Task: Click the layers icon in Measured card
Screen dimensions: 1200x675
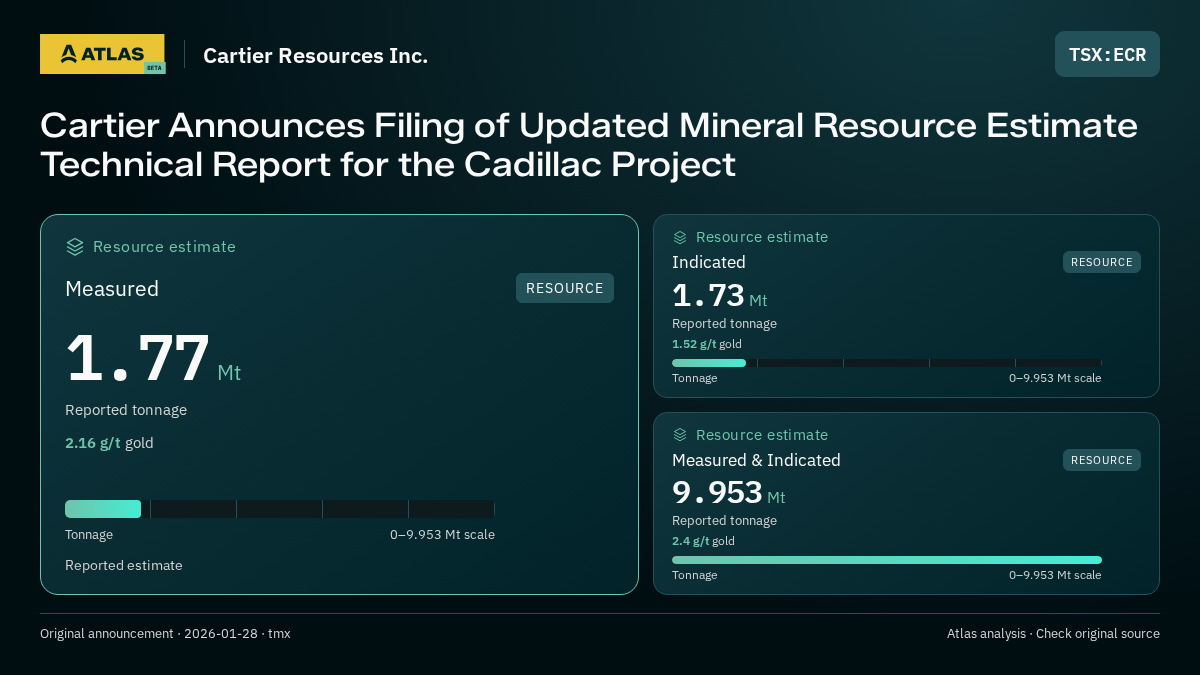Action: coord(75,247)
